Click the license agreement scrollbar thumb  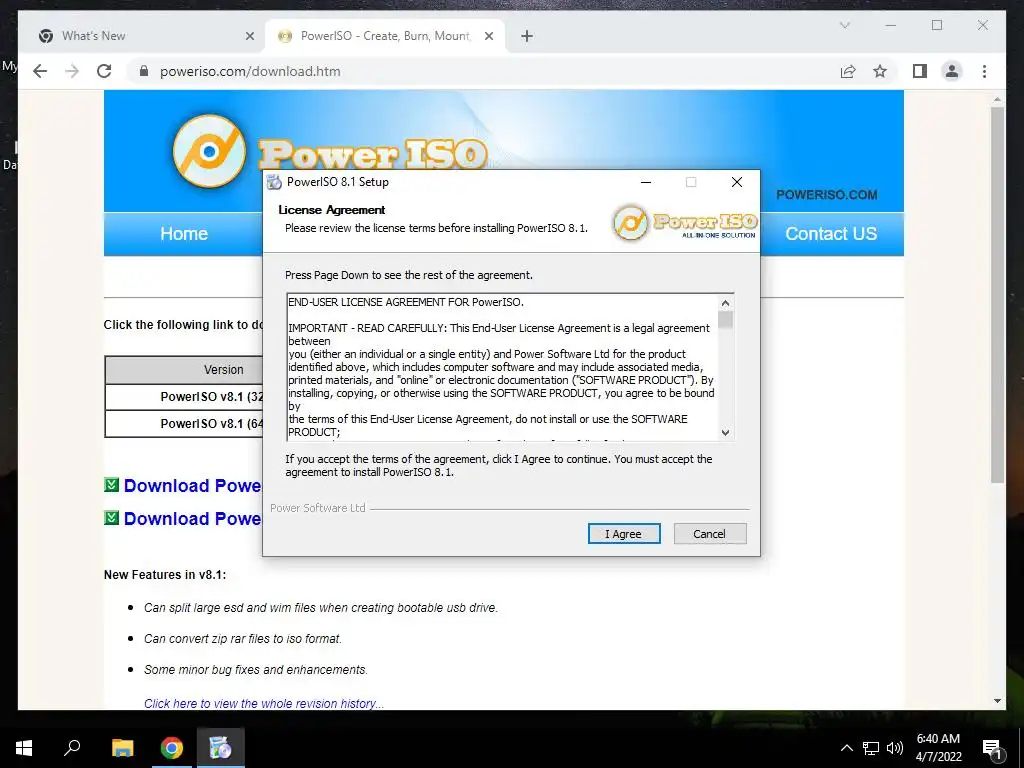725,319
